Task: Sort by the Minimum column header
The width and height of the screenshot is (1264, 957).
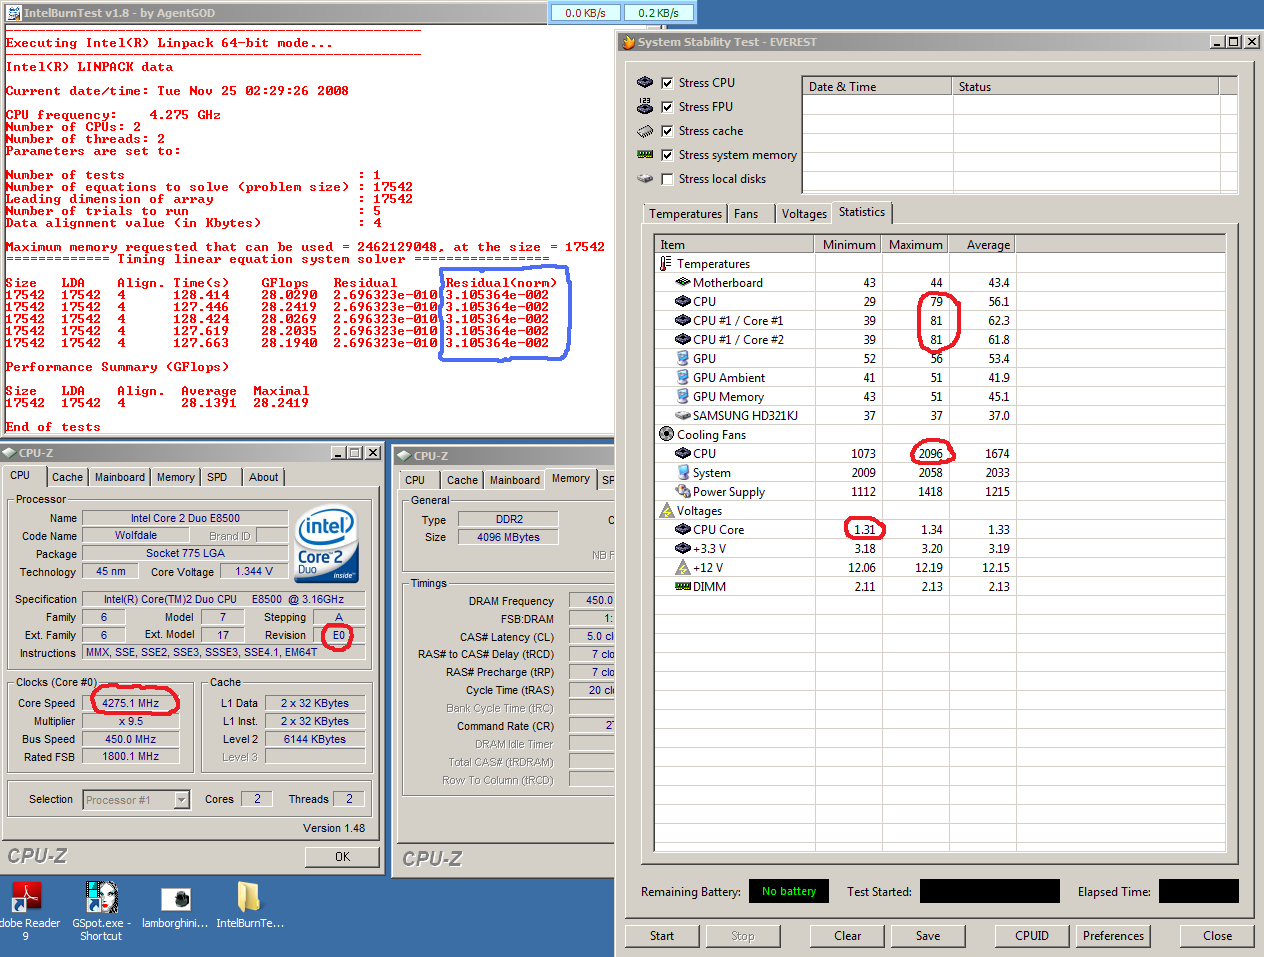Action: (x=848, y=245)
